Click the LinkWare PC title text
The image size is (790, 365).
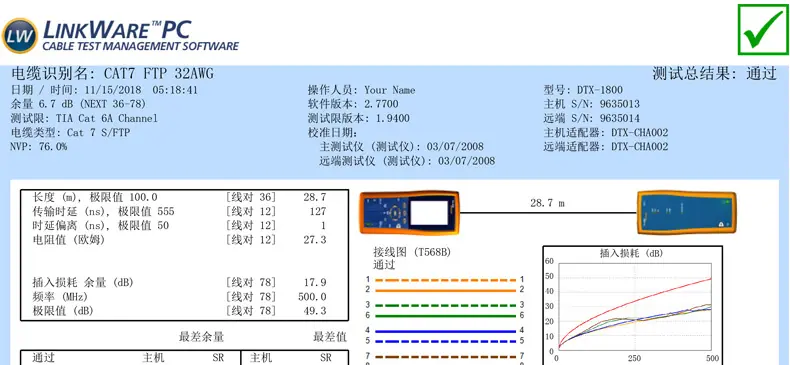(117, 30)
